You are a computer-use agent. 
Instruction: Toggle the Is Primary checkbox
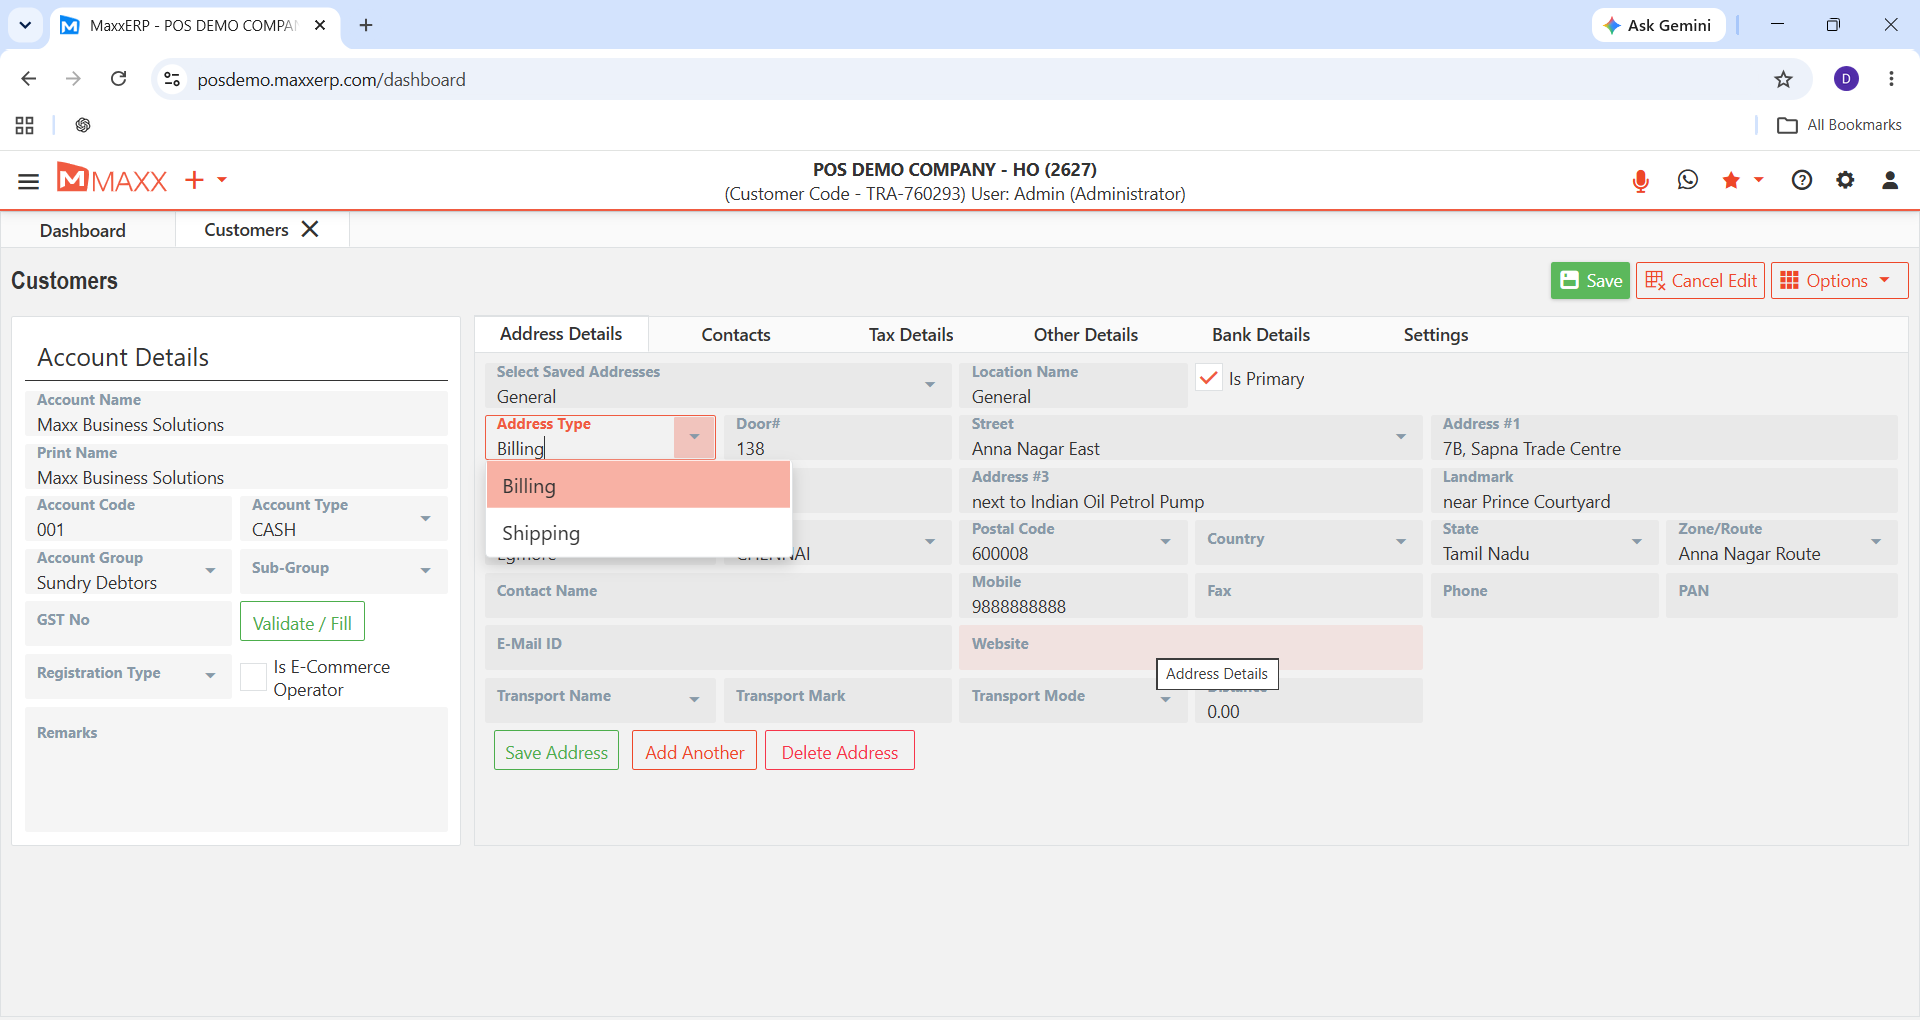click(1209, 378)
